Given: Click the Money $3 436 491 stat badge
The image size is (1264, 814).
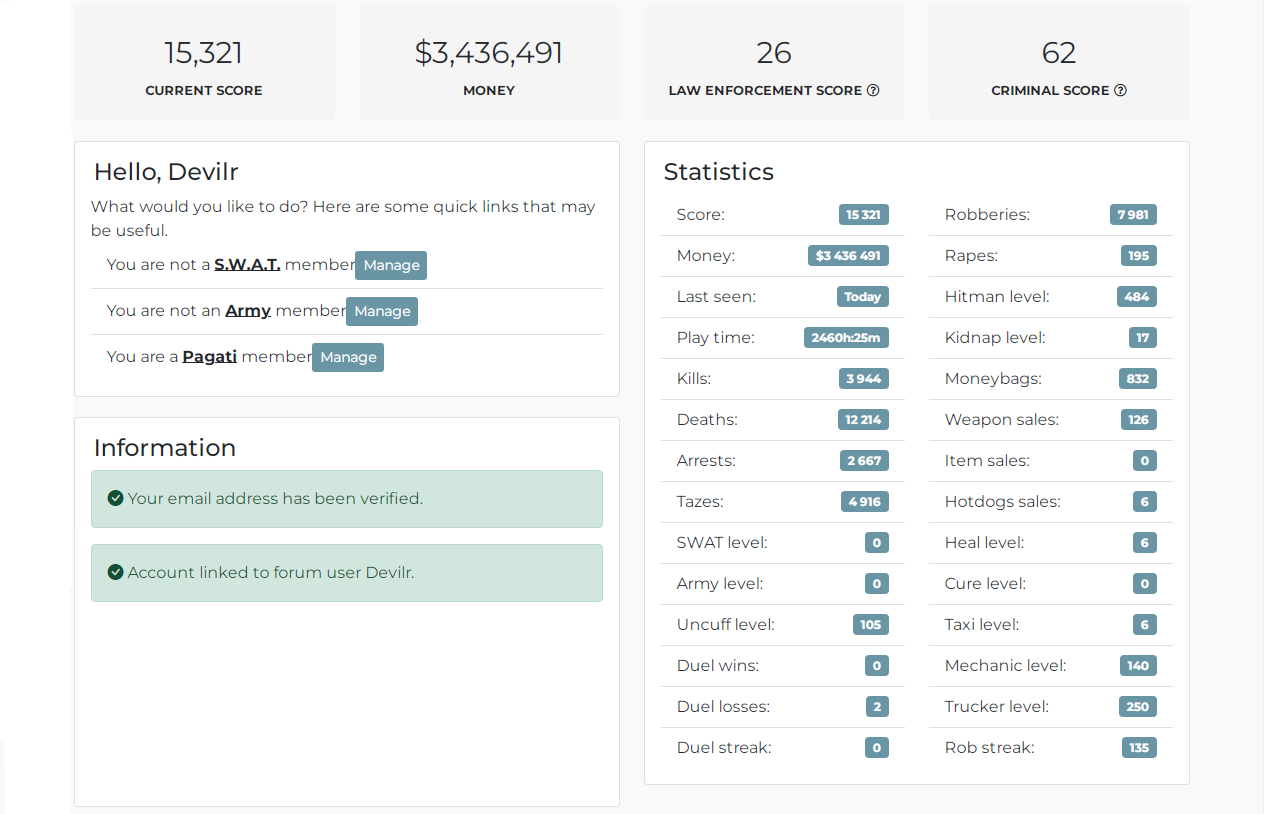Looking at the screenshot, I should click(x=848, y=256).
